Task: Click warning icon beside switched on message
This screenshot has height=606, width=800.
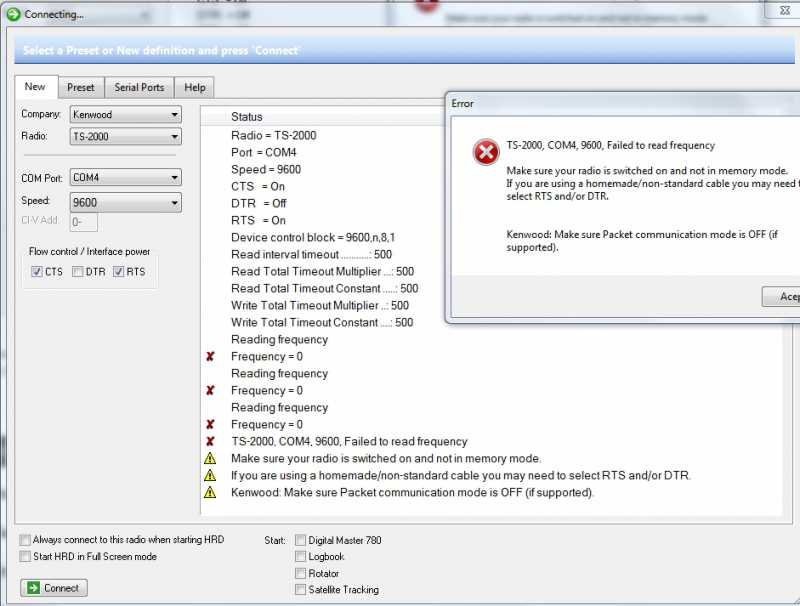Action: (x=210, y=459)
